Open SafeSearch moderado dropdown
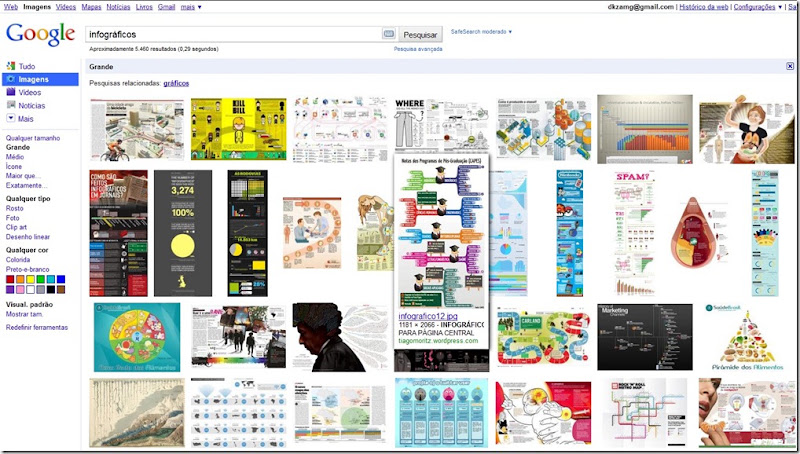Image resolution: width=800 pixels, height=454 pixels. coord(481,32)
